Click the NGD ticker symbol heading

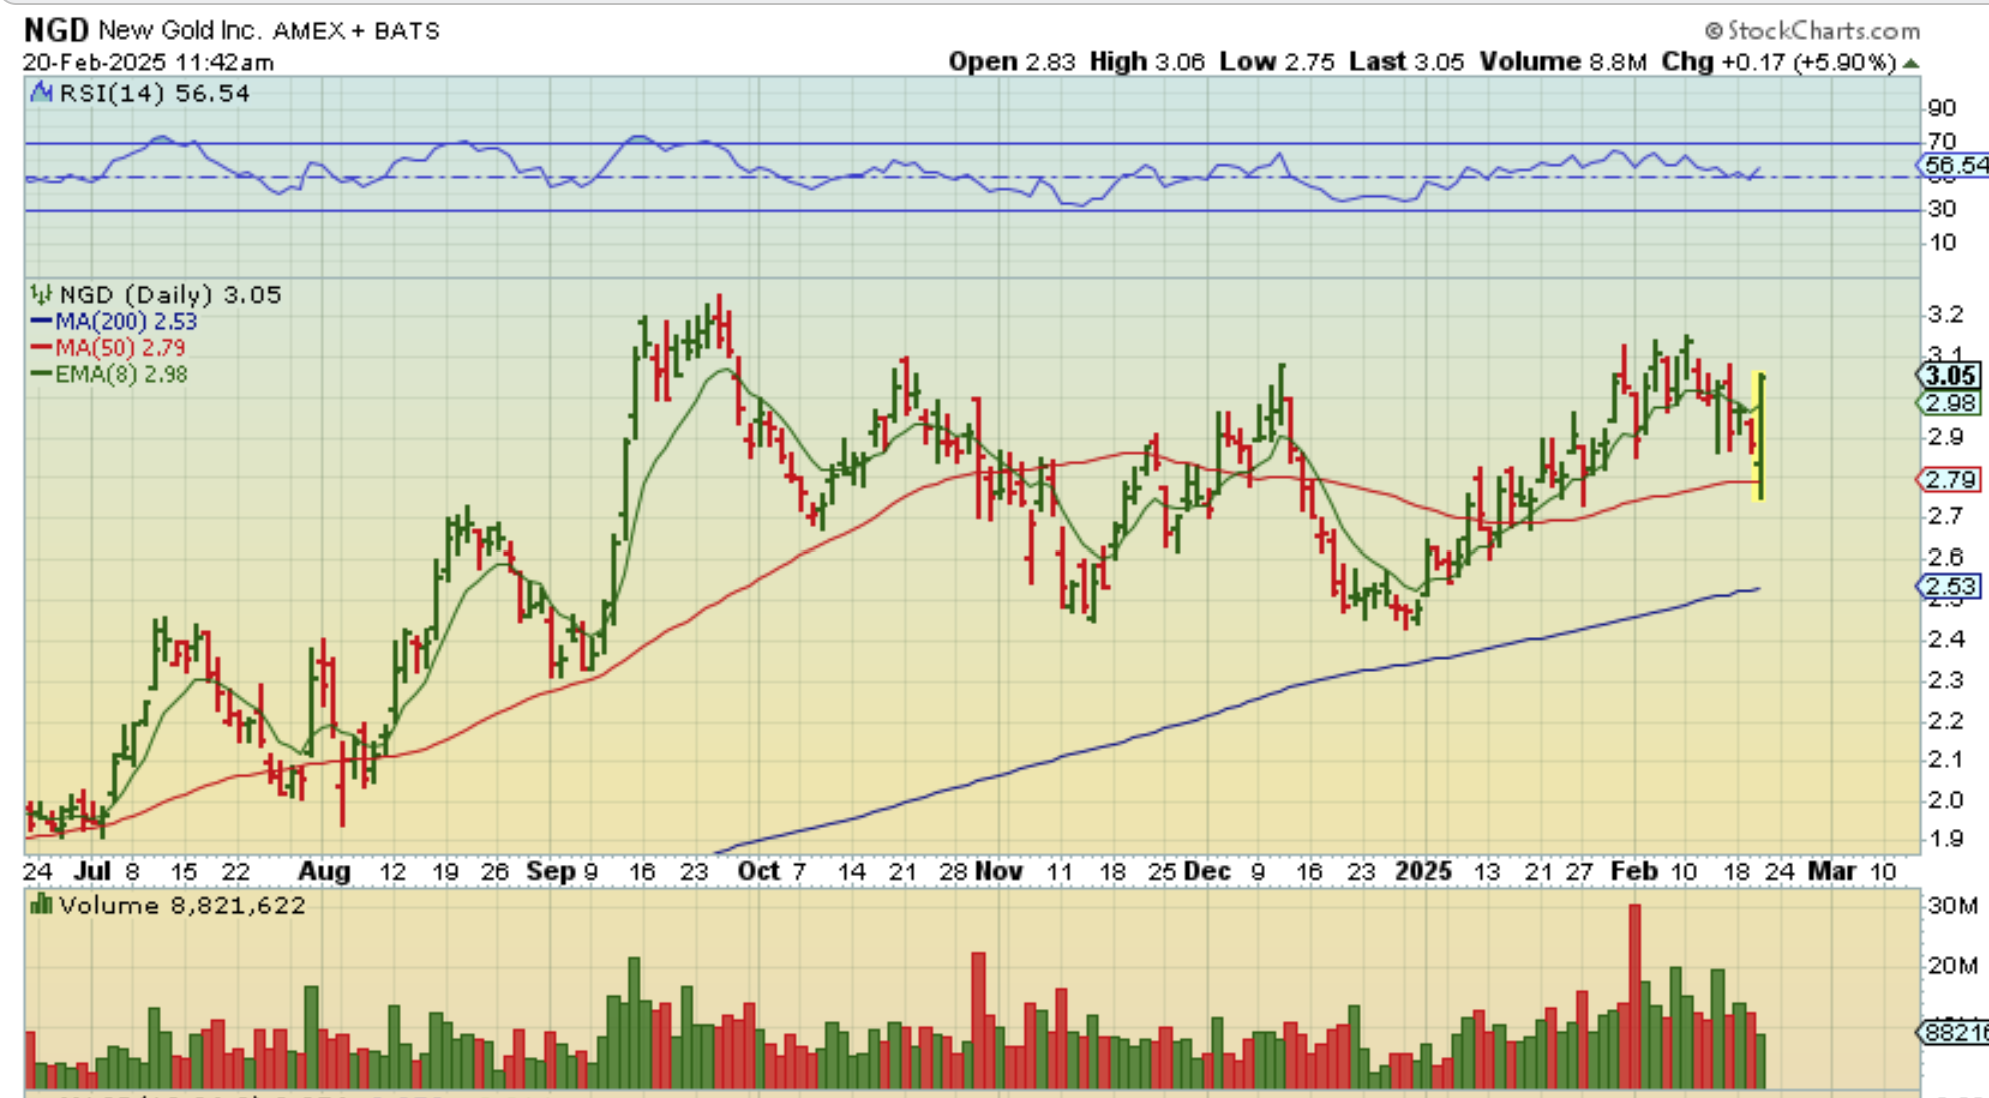[56, 30]
